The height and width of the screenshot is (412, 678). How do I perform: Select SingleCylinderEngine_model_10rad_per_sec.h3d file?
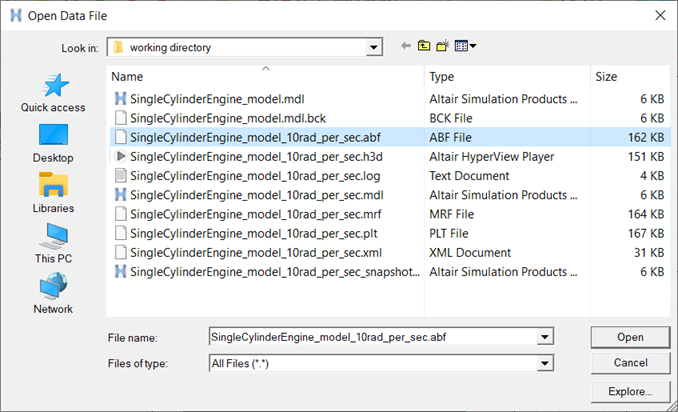click(389, 156)
